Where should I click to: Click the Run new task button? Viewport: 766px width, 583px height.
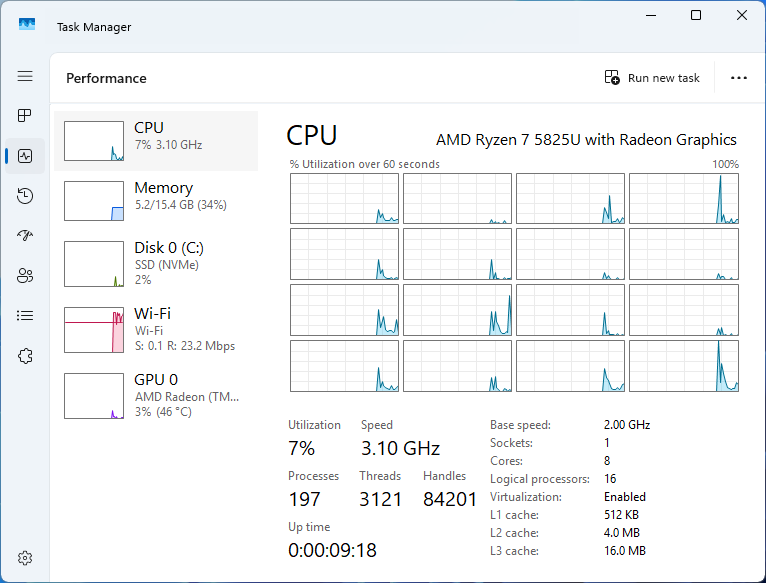click(652, 78)
